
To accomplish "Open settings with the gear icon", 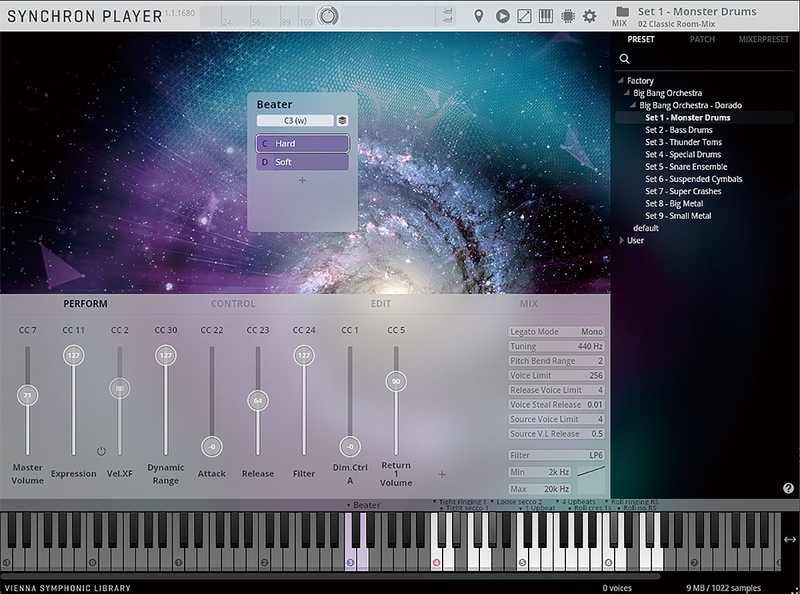I will 590,16.
